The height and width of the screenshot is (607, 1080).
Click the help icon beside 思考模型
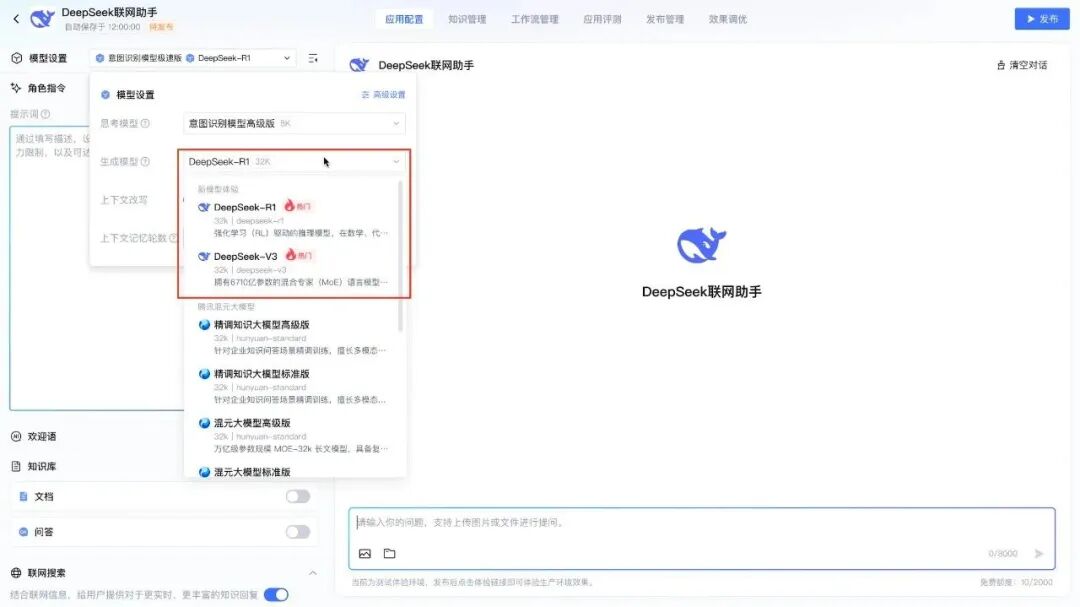pos(145,123)
